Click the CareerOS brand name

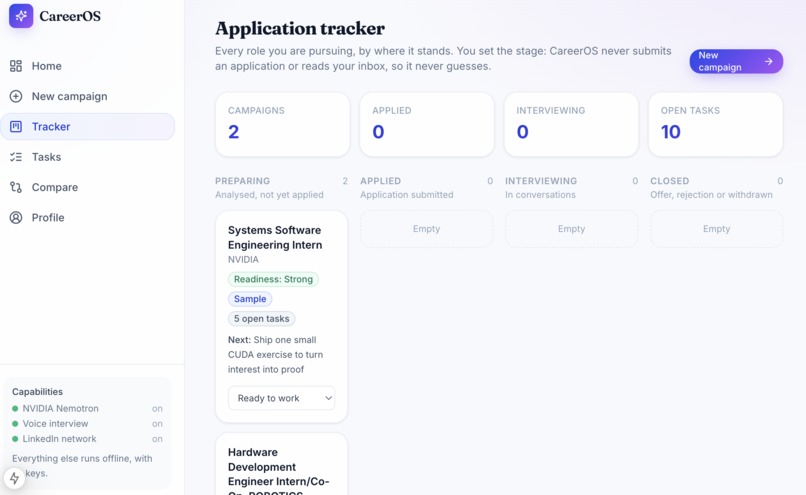70,16
